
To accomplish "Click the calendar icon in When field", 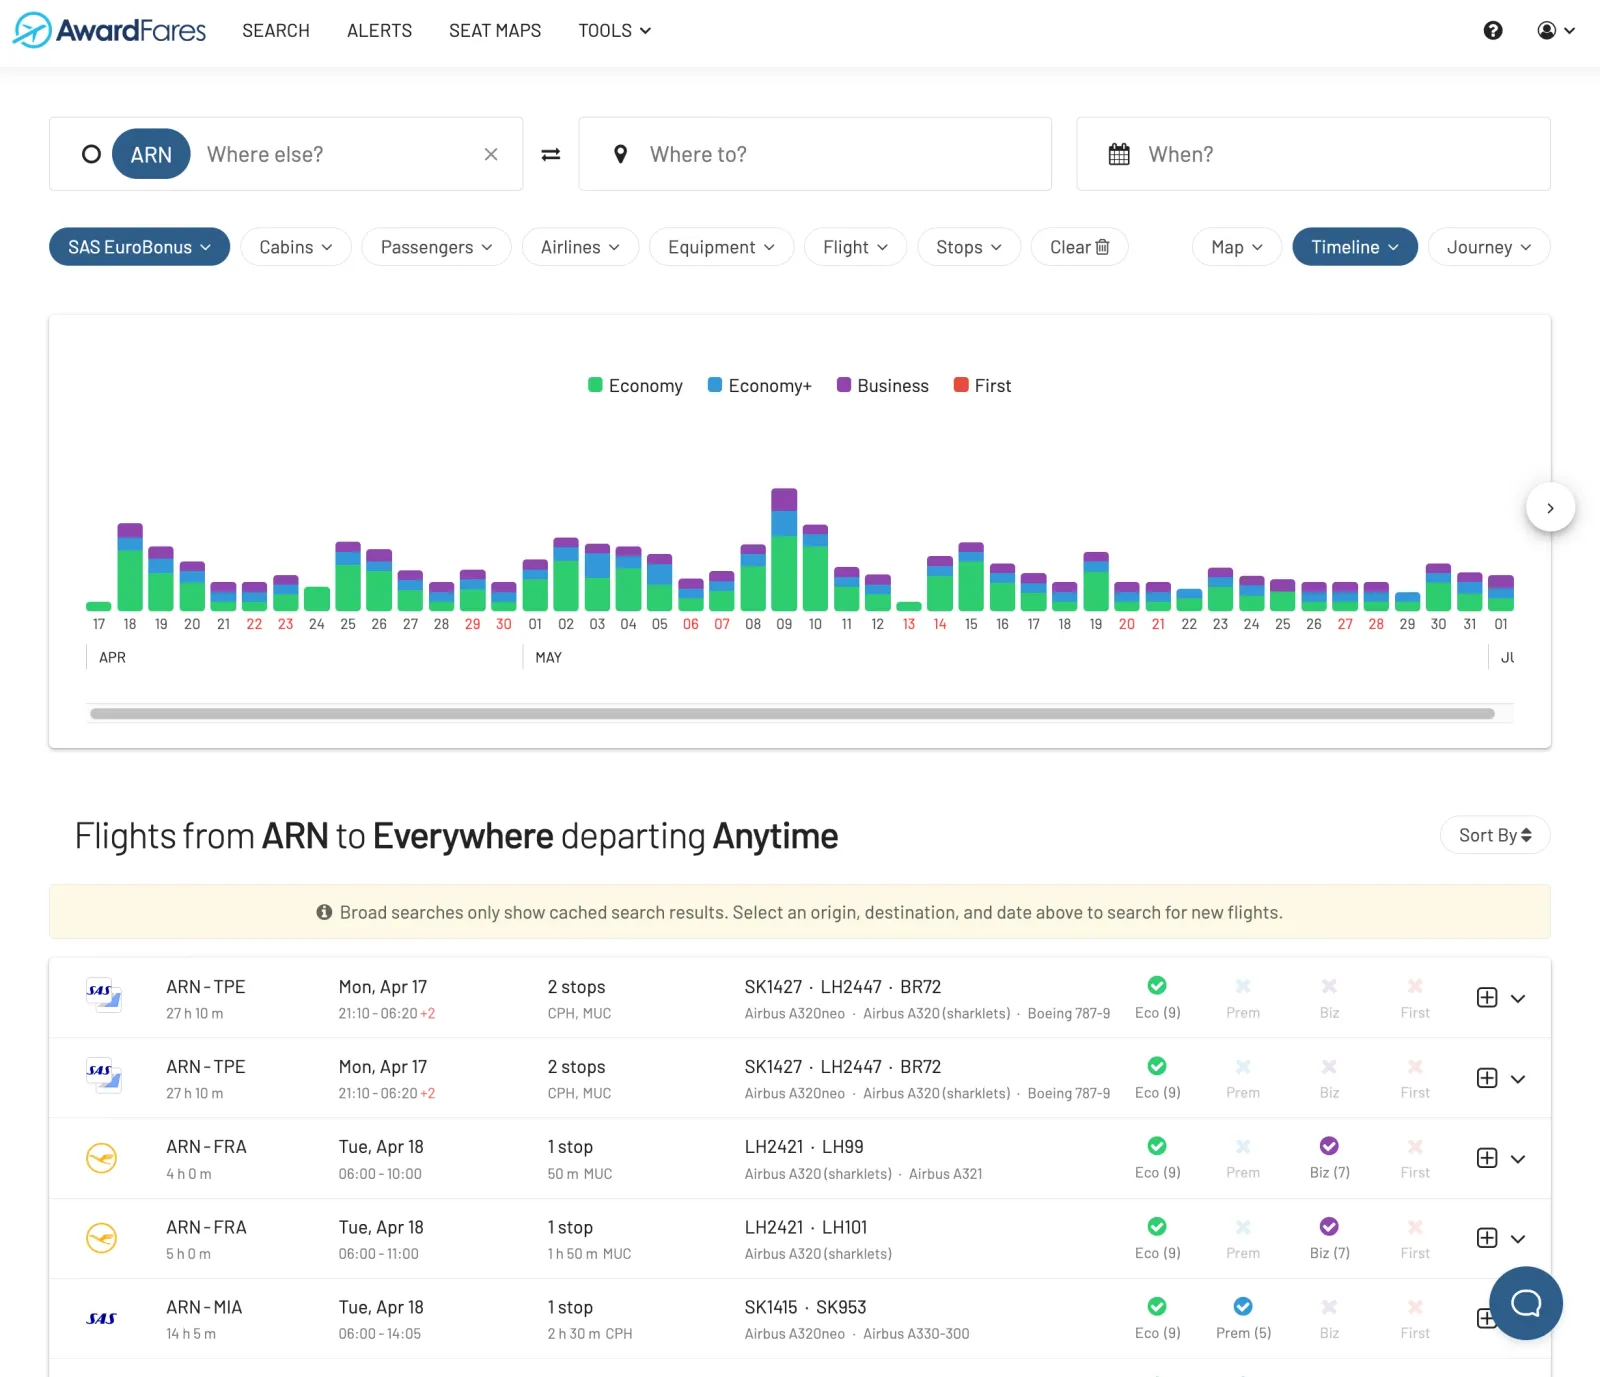I will point(1119,154).
